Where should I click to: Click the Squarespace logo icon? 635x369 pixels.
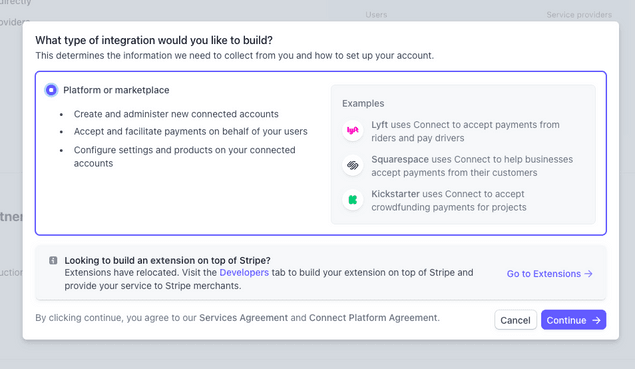(x=353, y=165)
